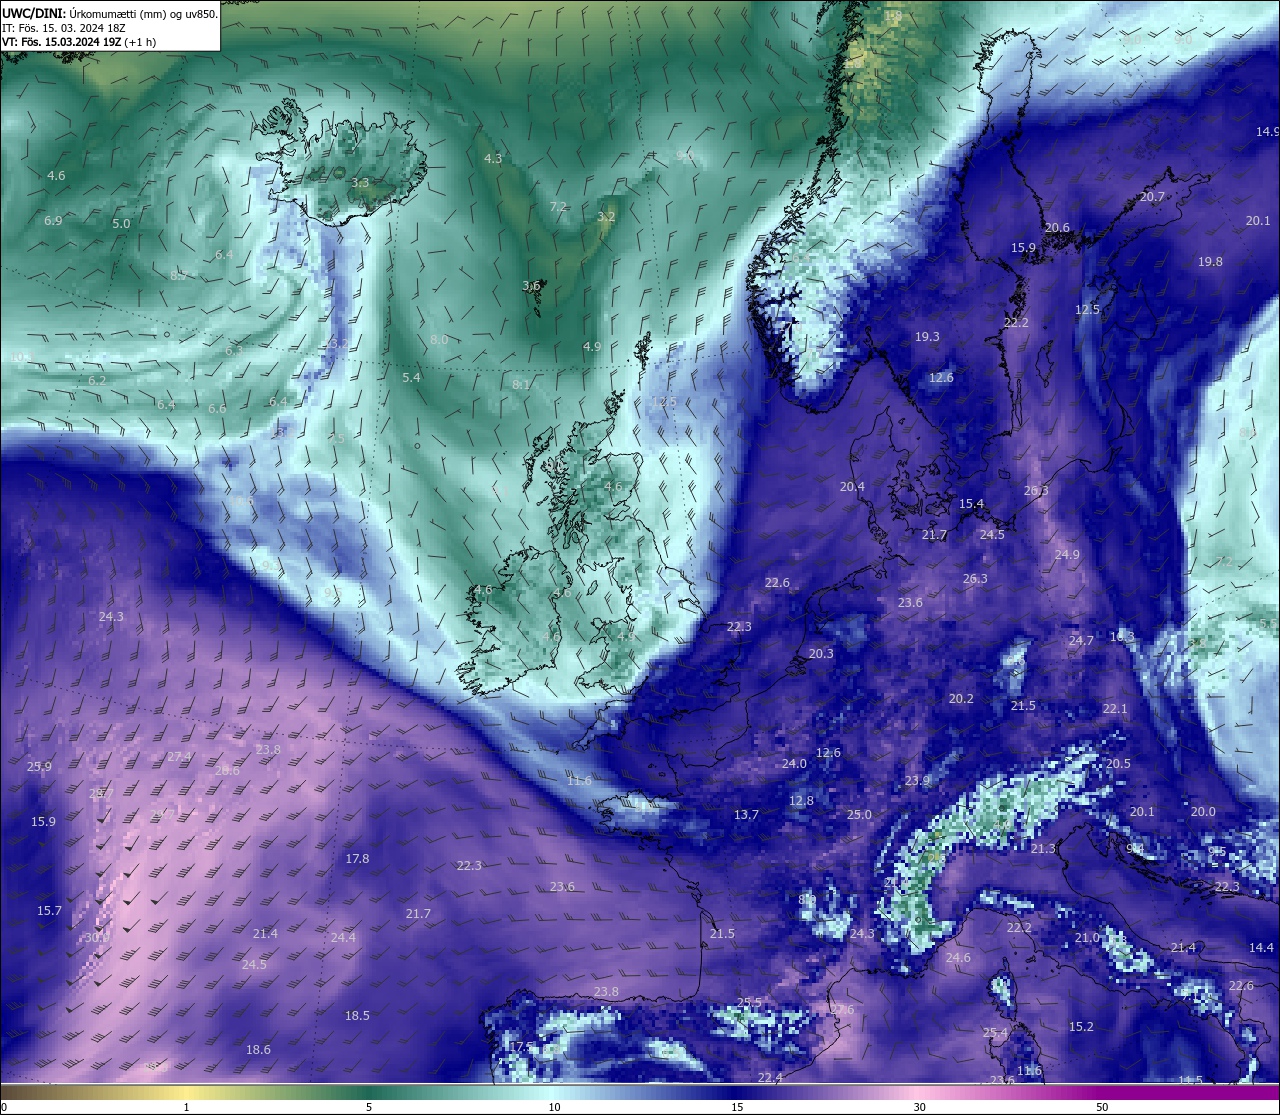The image size is (1280, 1115).
Task: Click the 20.7 value label
Action: click(1152, 196)
